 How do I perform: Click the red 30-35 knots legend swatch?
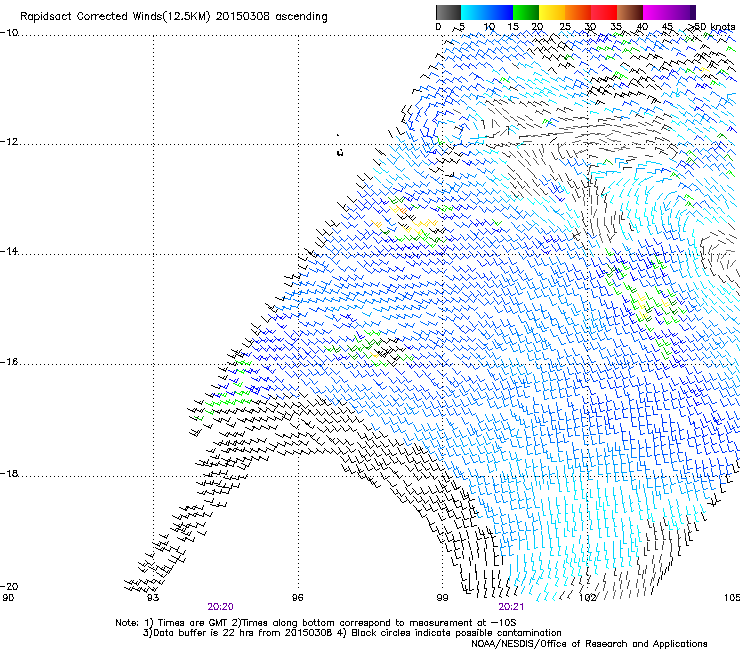click(604, 12)
